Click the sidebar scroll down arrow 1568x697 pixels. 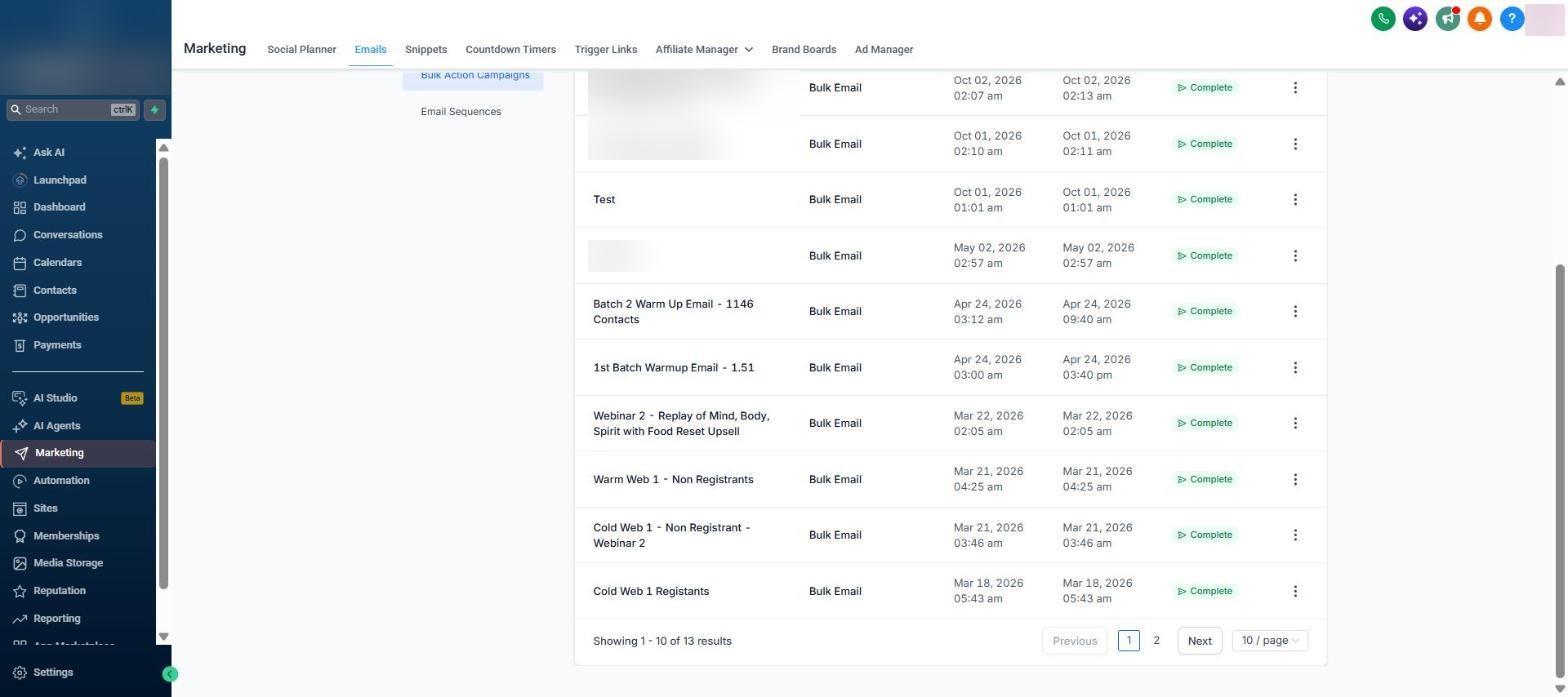click(164, 637)
